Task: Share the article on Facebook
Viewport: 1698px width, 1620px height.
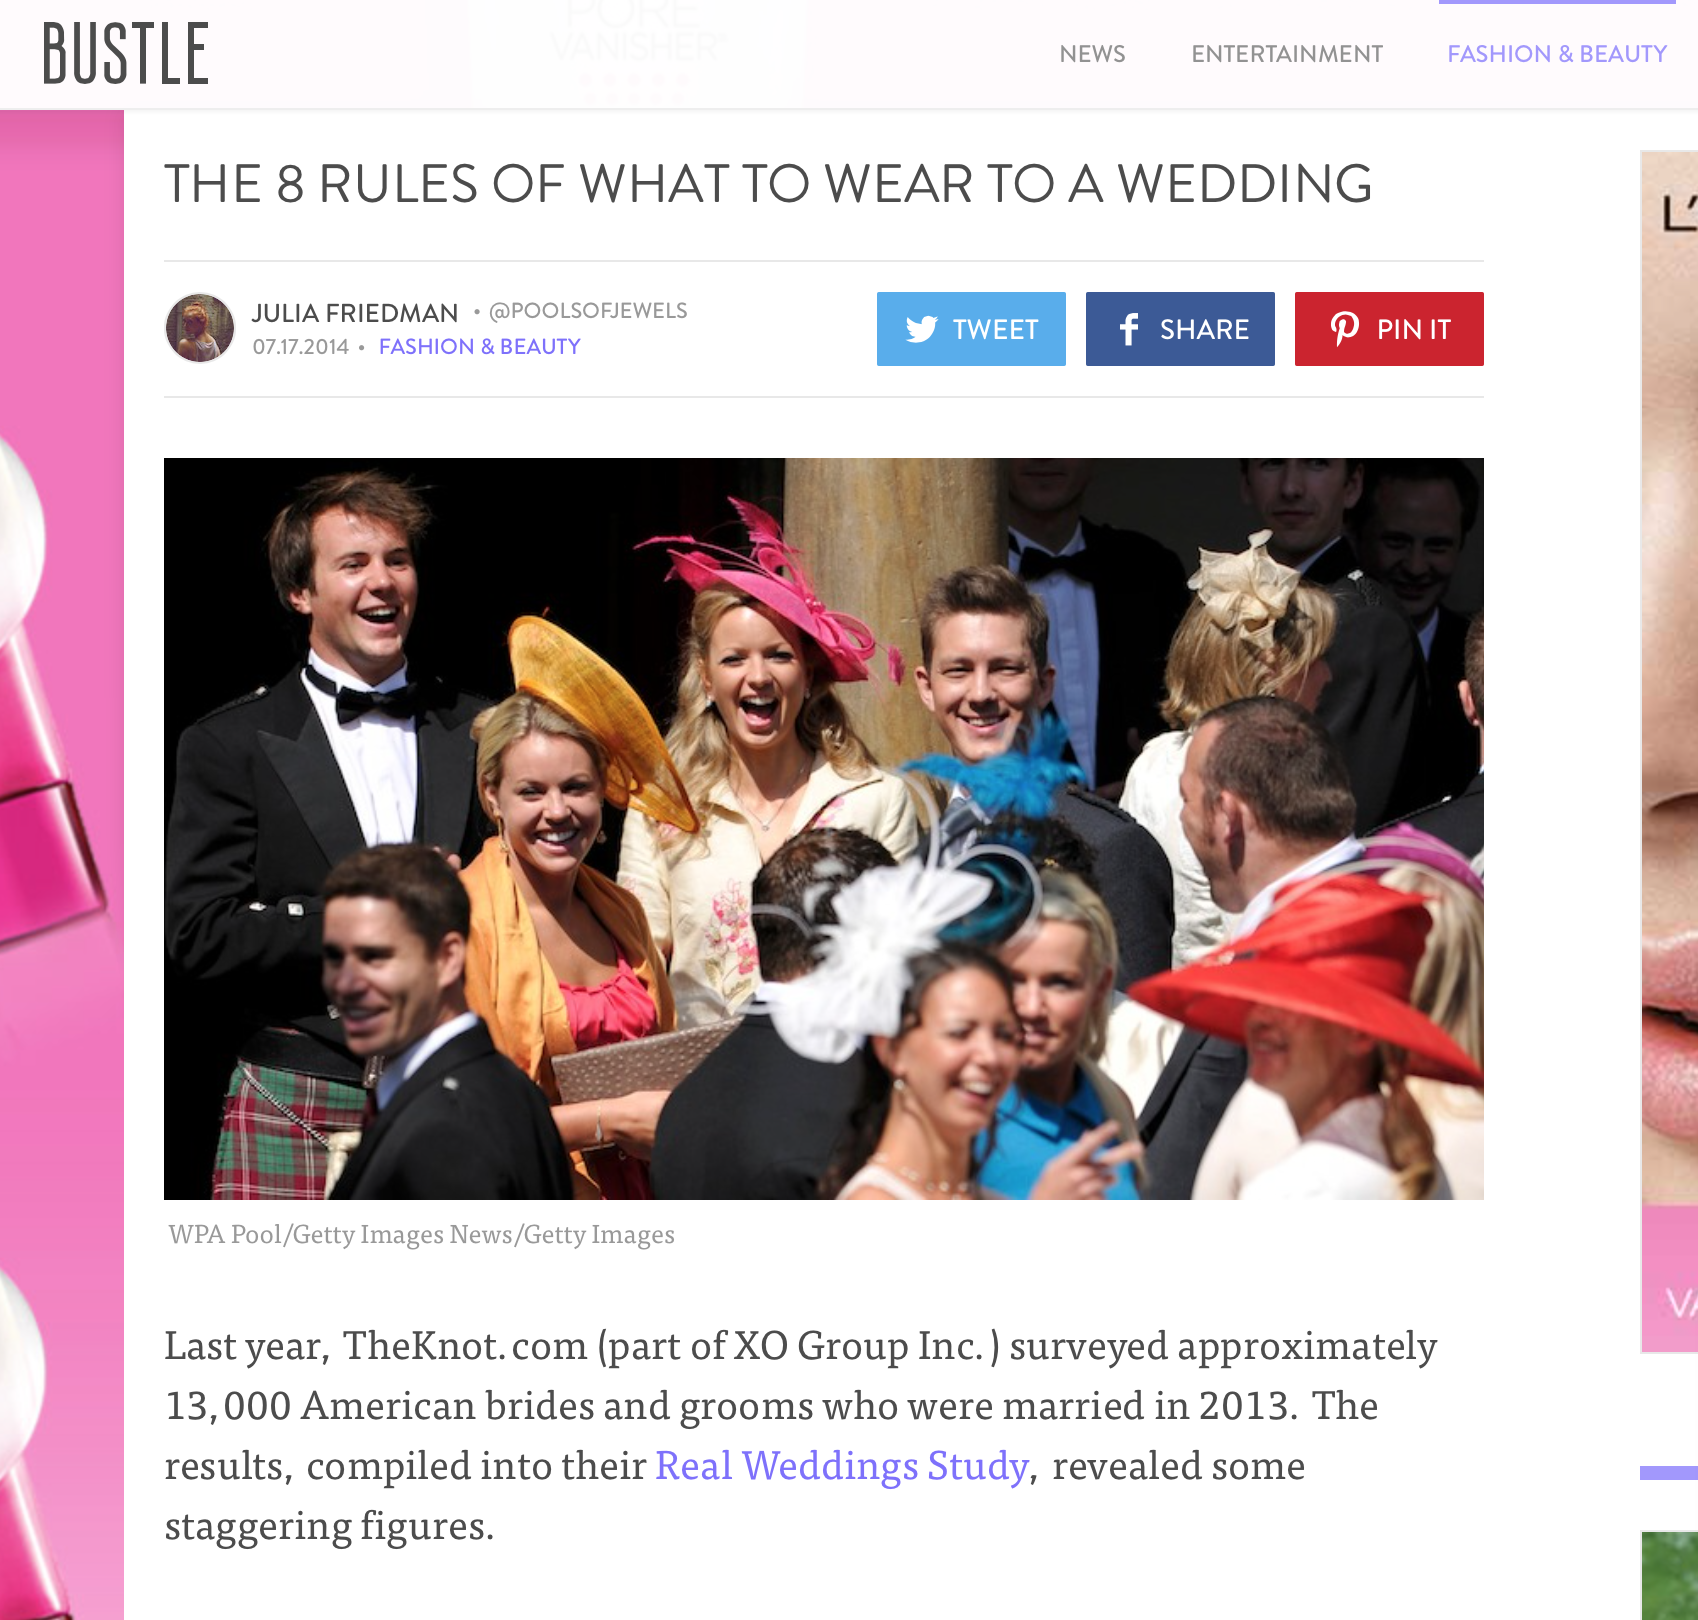Action: pyautogui.click(x=1180, y=329)
